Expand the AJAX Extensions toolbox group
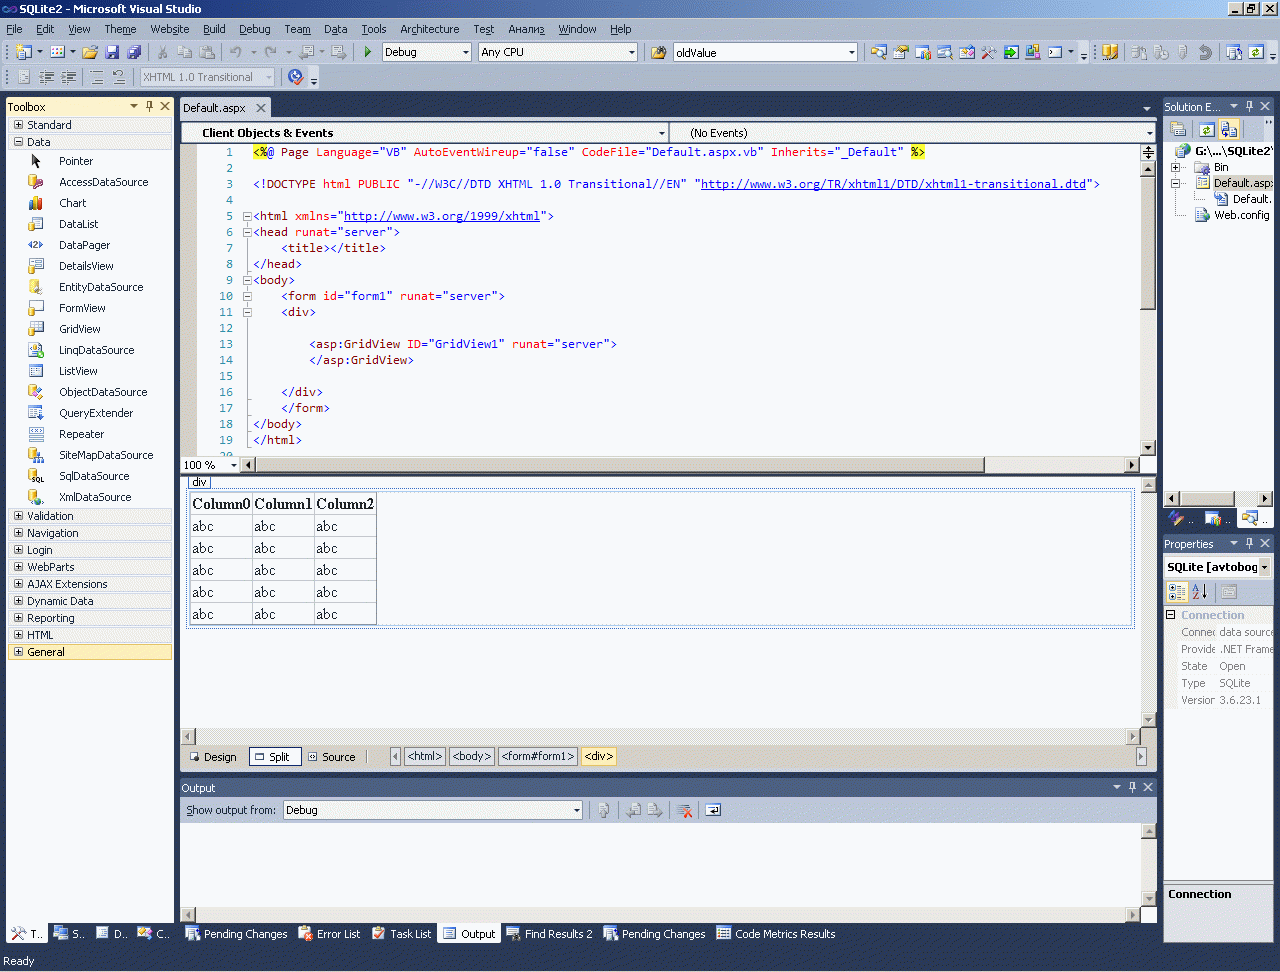 (18, 584)
